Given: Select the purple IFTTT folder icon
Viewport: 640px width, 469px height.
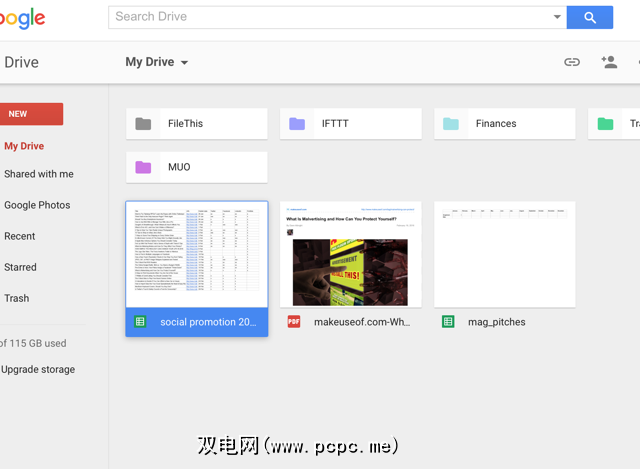Looking at the screenshot, I should [297, 124].
